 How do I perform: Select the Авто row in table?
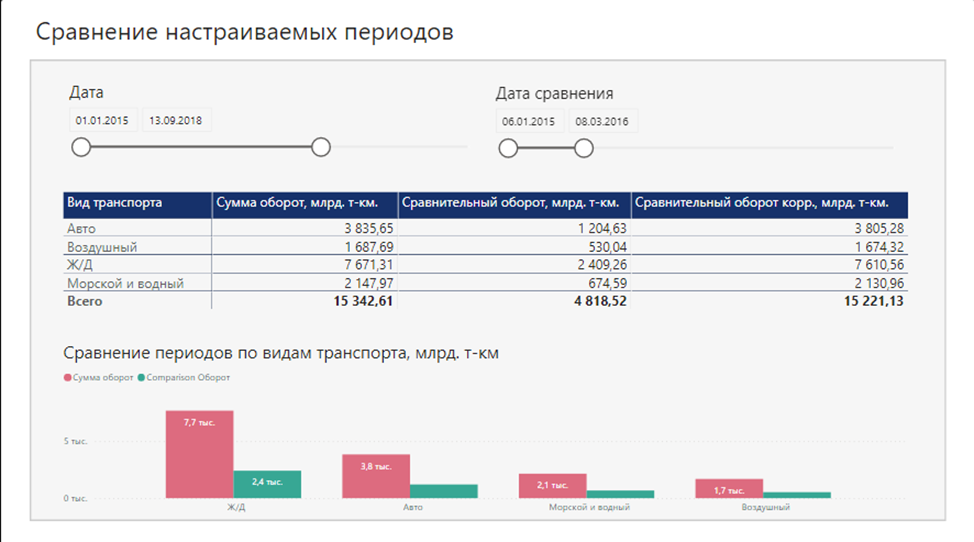point(485,228)
